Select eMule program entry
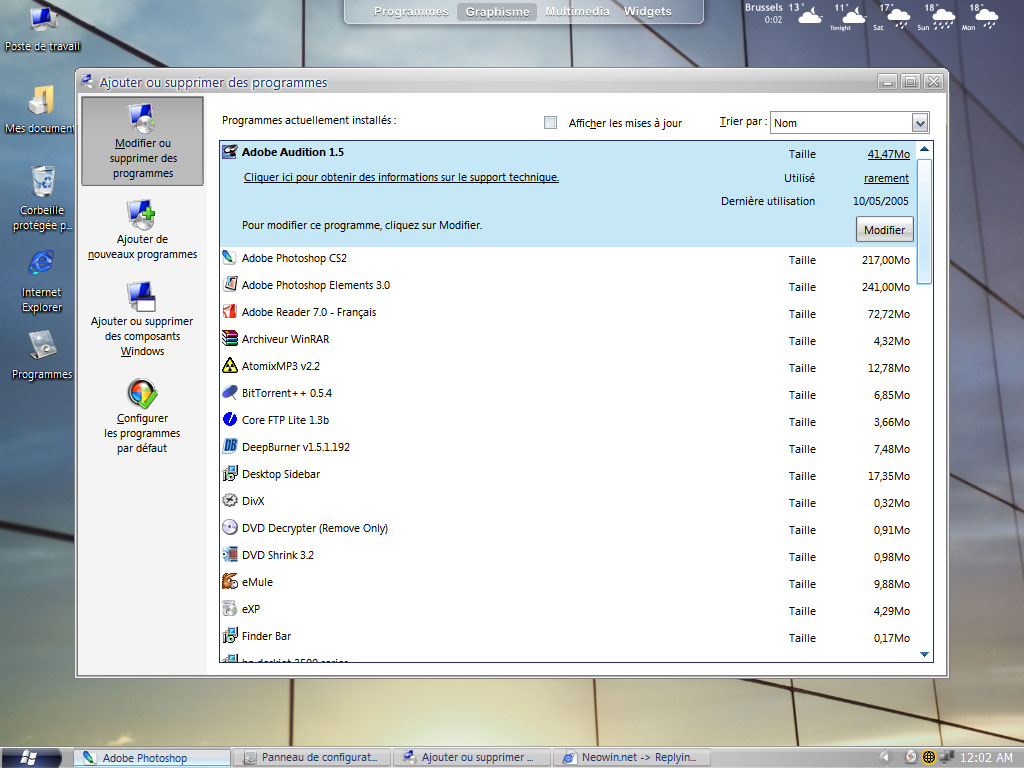1024x768 pixels. [257, 583]
